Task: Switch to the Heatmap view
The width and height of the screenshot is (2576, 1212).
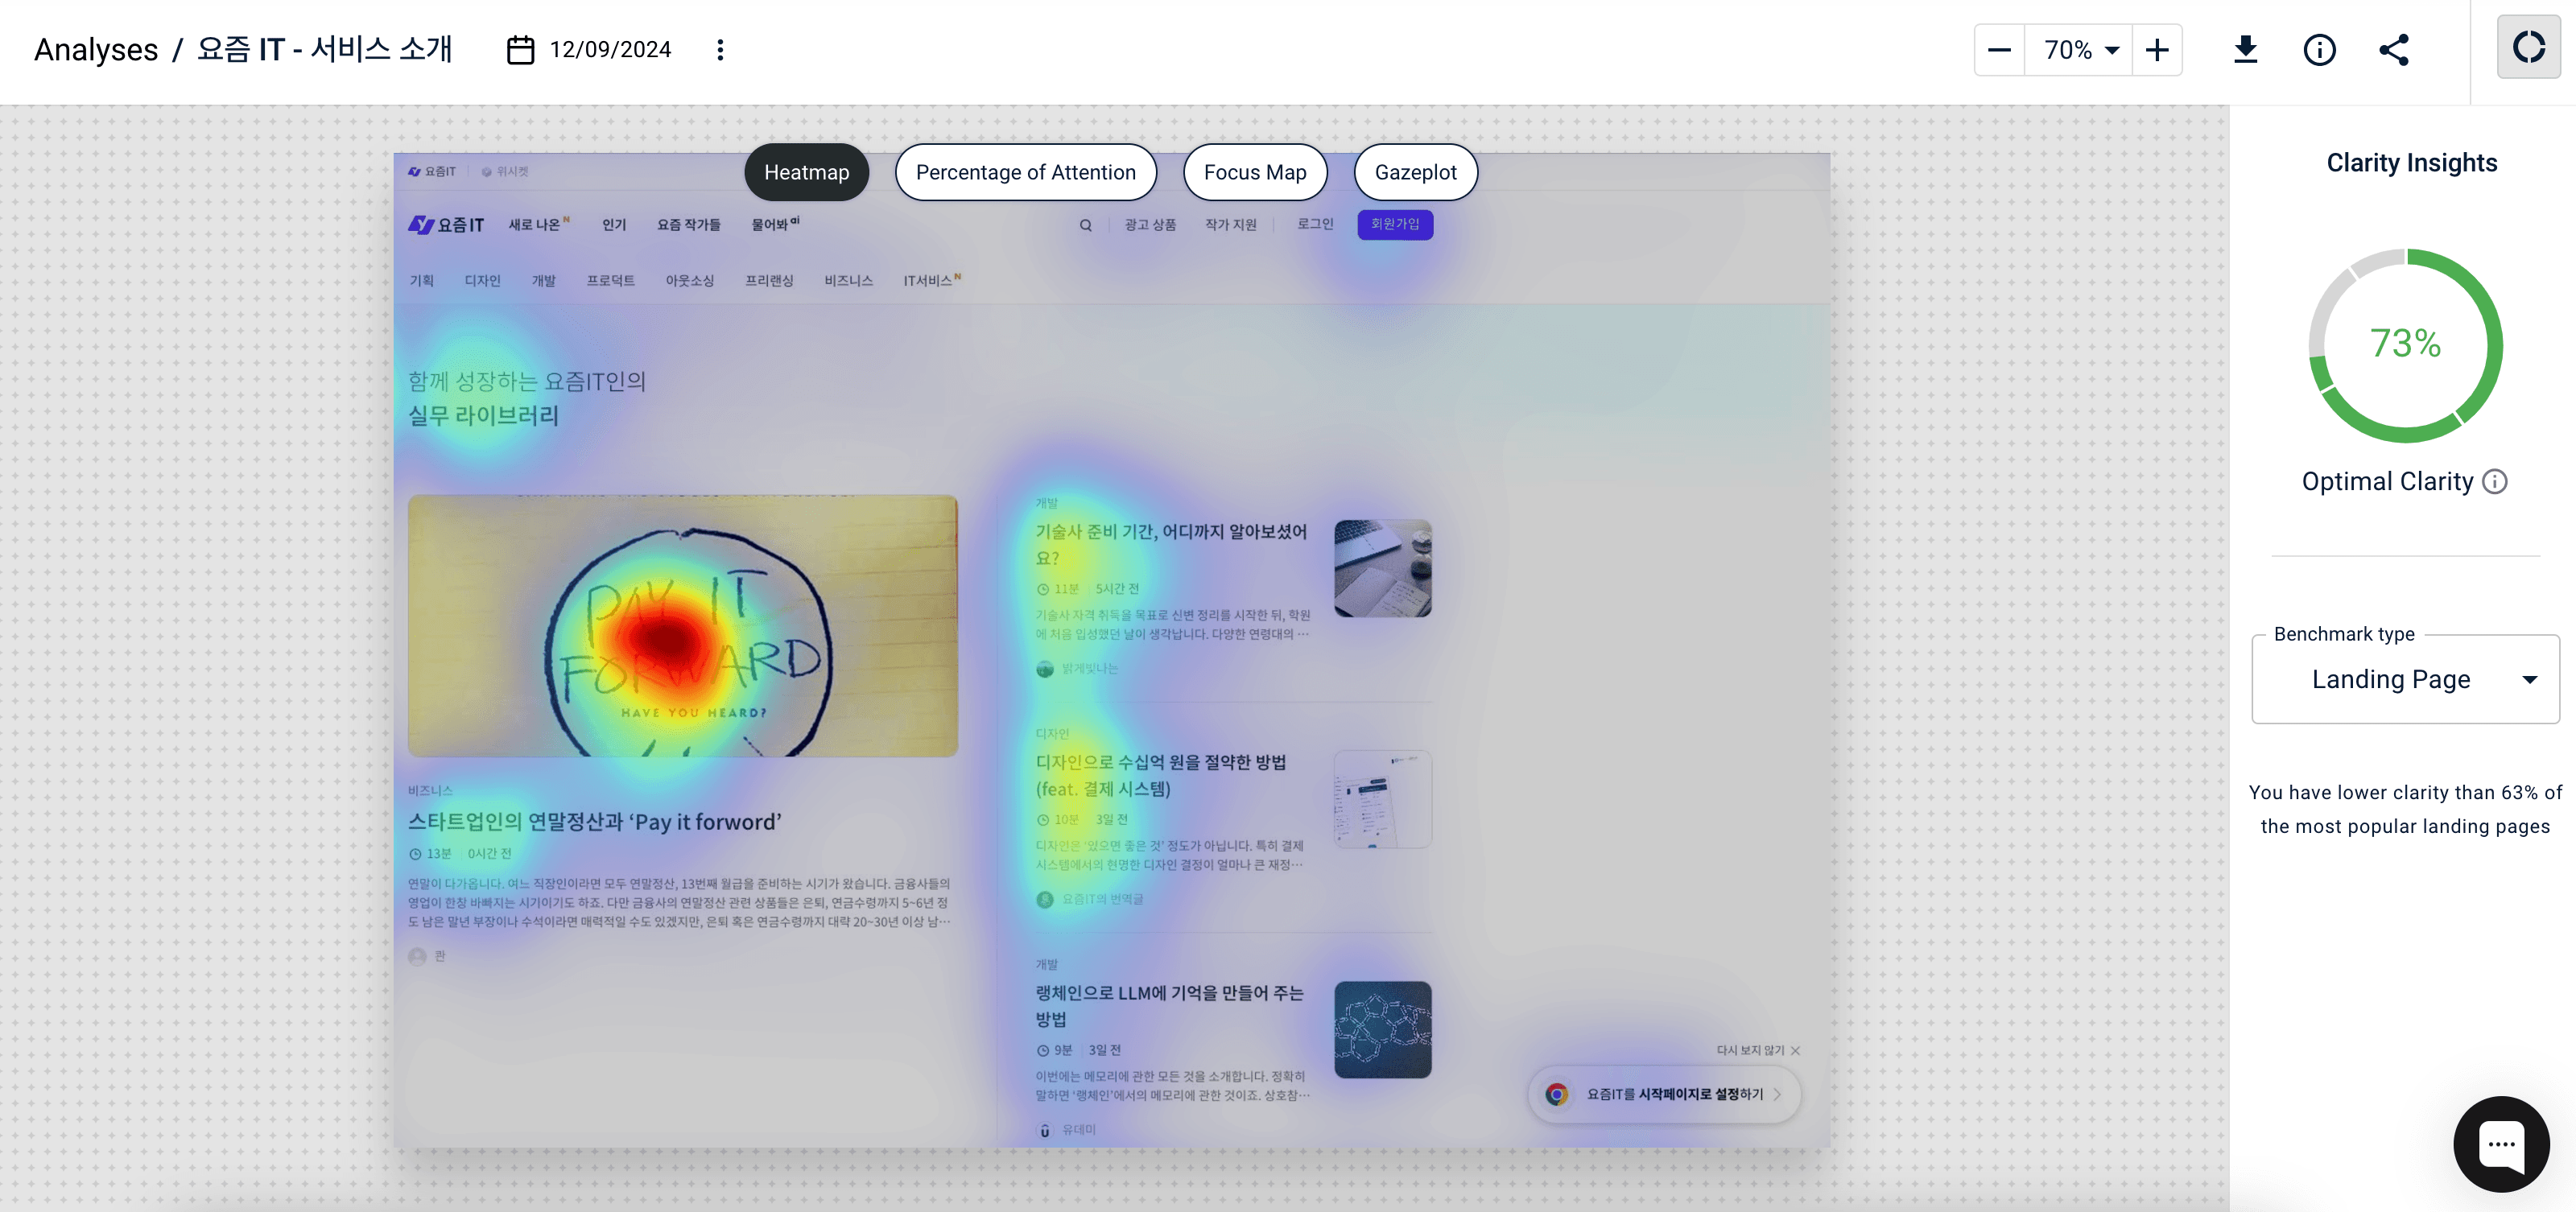Action: click(x=806, y=172)
